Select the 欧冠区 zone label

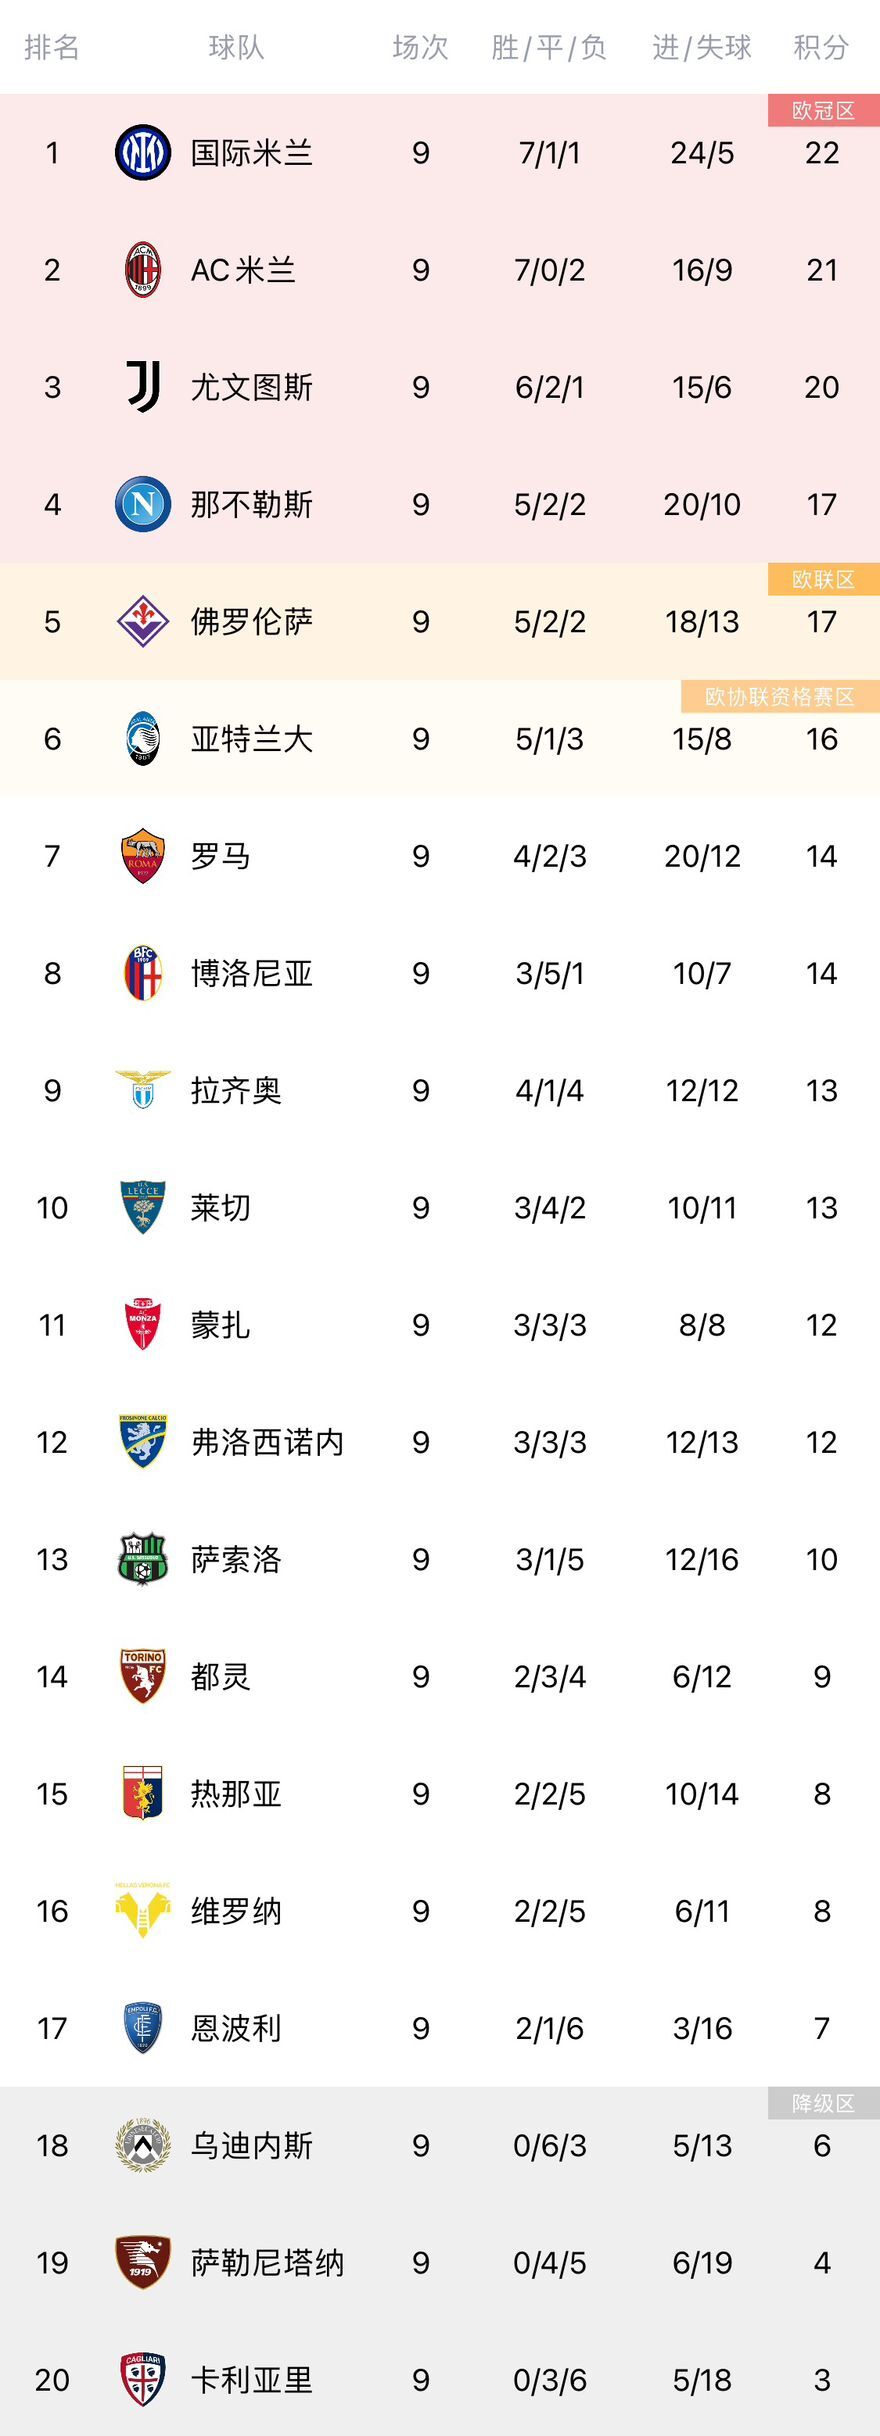click(x=824, y=110)
